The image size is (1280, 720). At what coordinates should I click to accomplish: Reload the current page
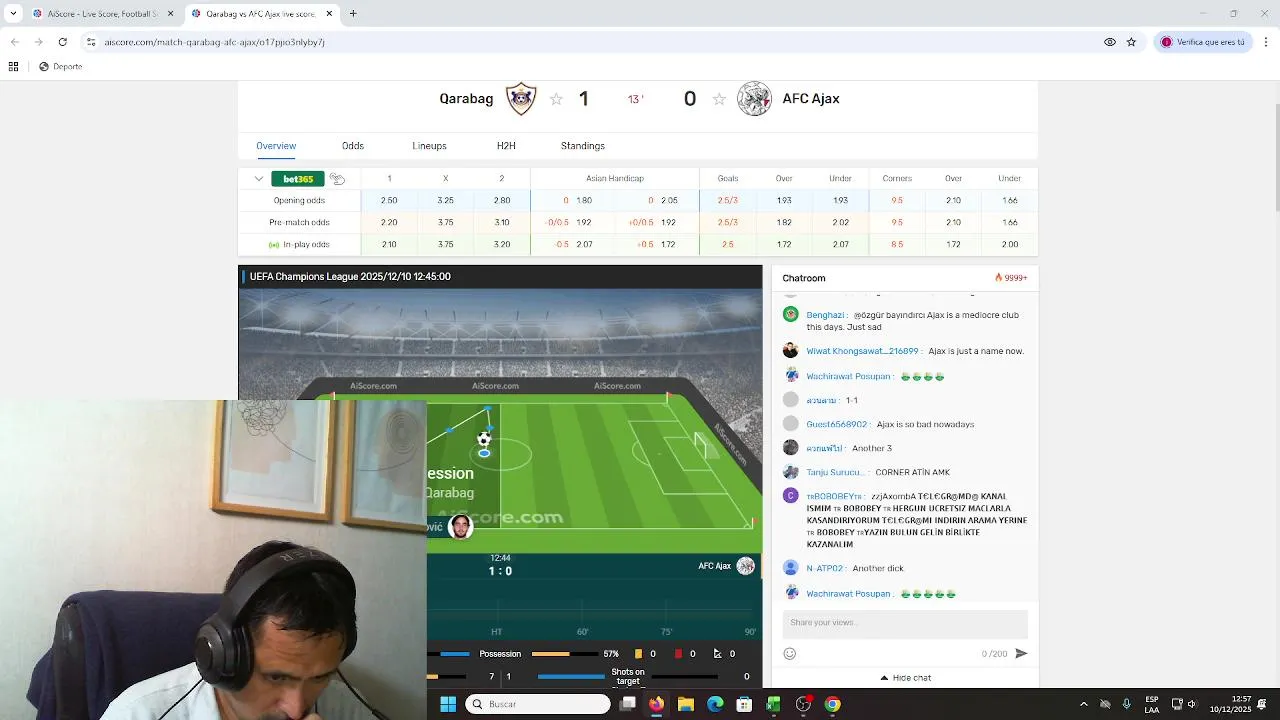click(x=62, y=42)
